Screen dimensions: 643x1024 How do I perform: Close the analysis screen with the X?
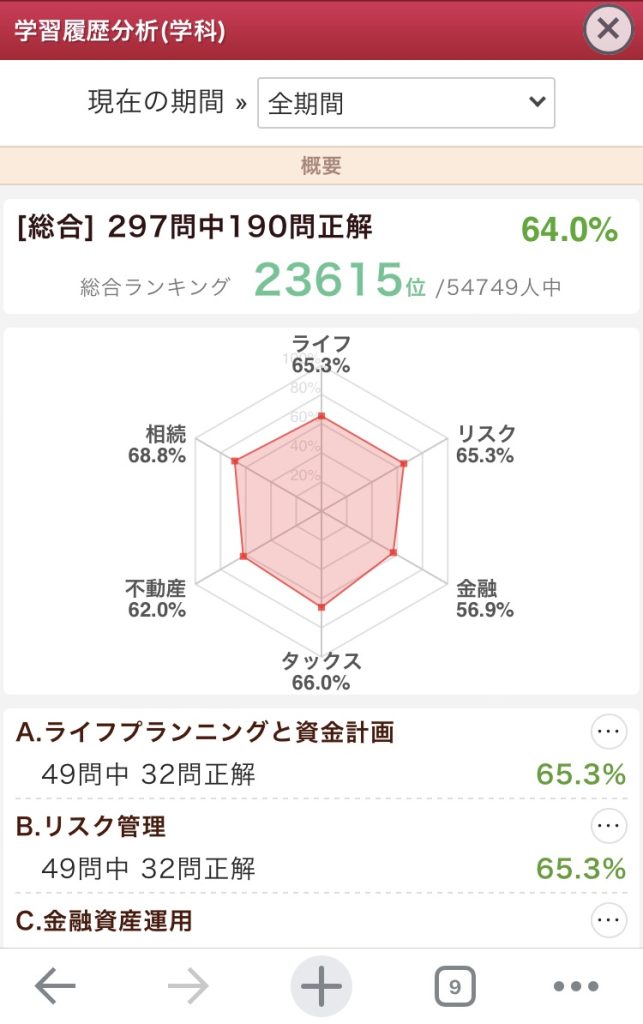(608, 29)
